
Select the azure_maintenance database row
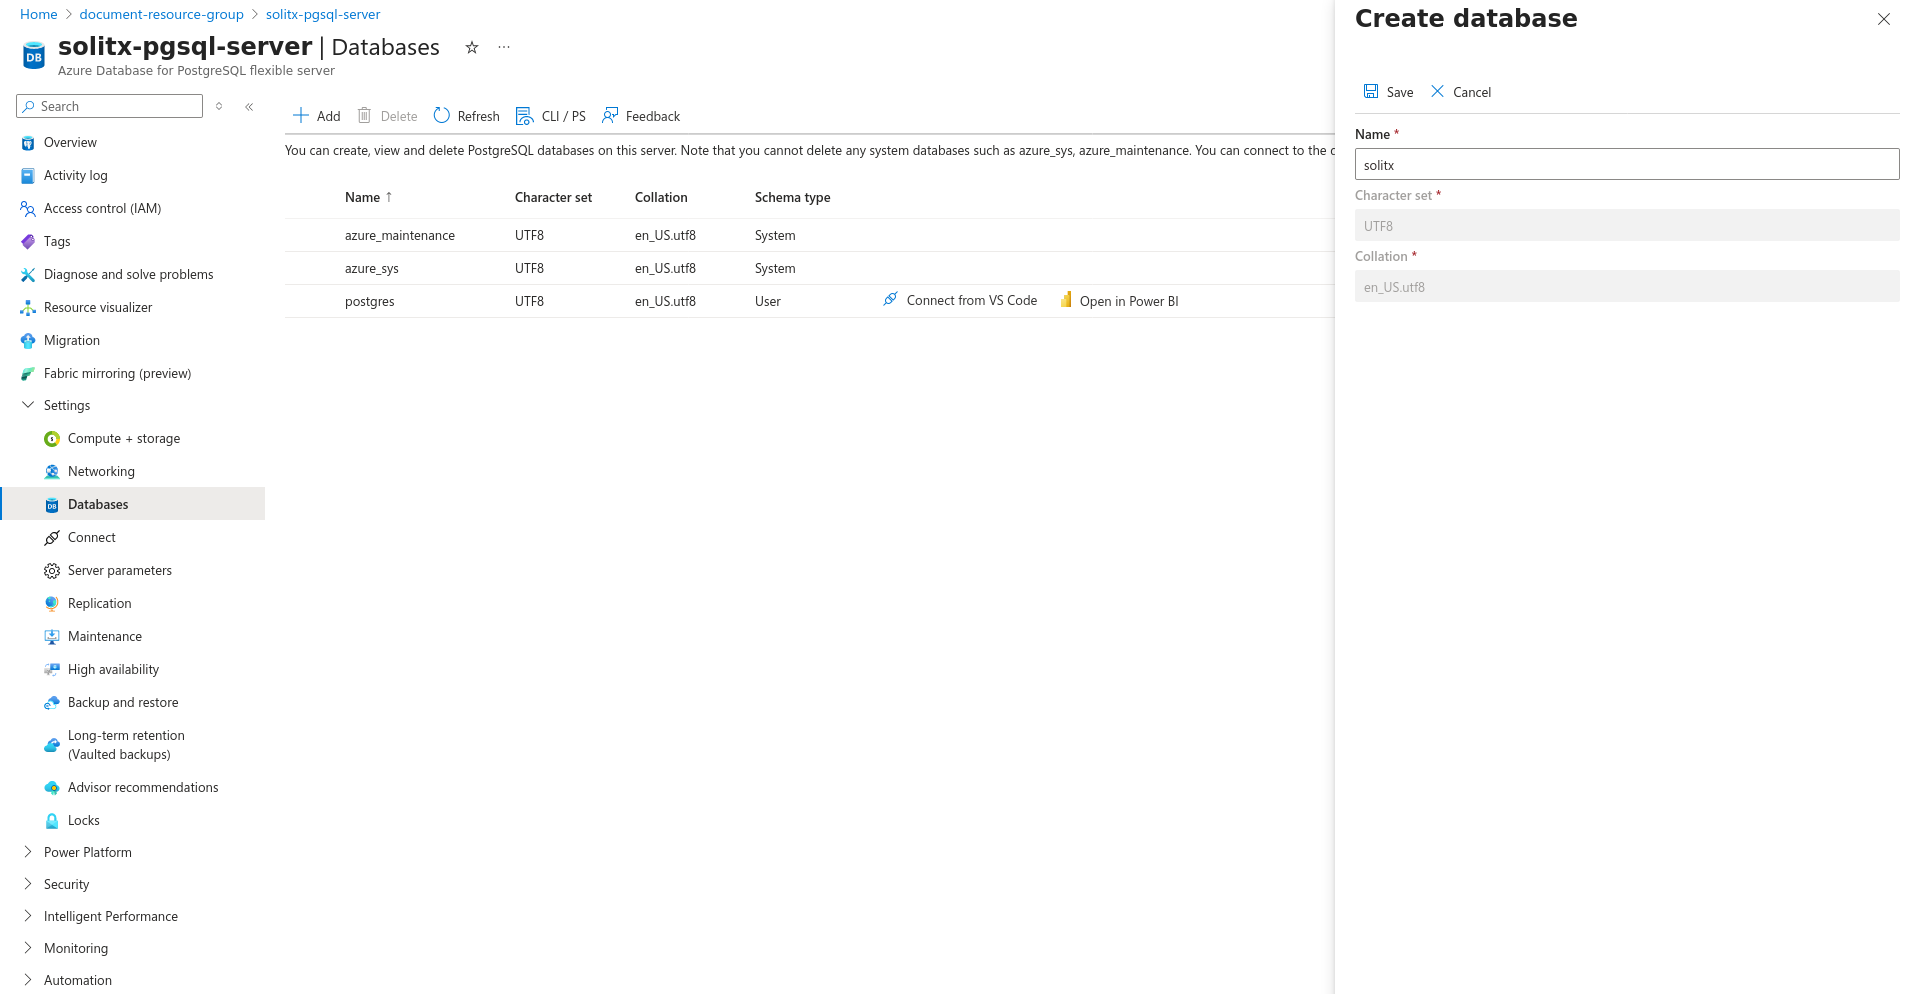pos(809,236)
